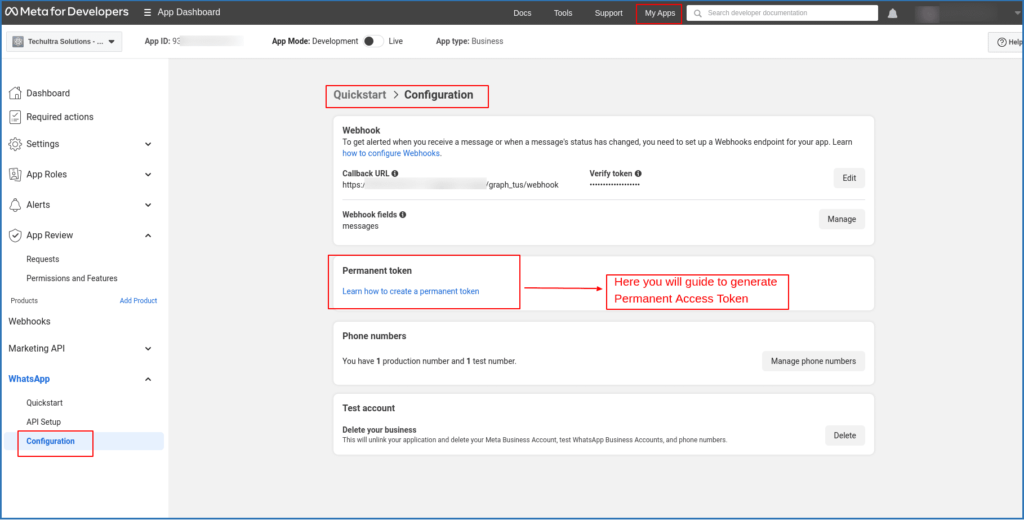Click the 'Delete your business' heading

(x=379, y=430)
